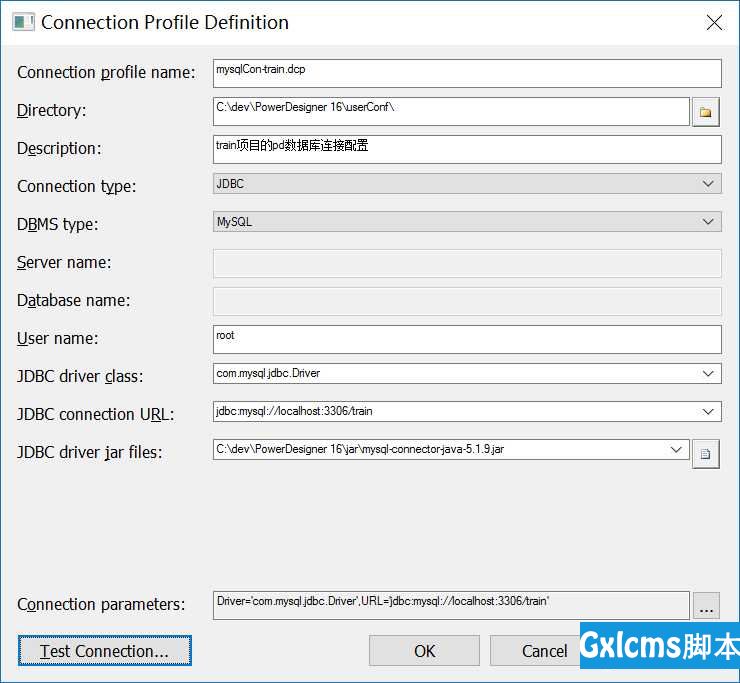Confirm the profile with OK
Screen dimensions: 740x683
click(424, 650)
